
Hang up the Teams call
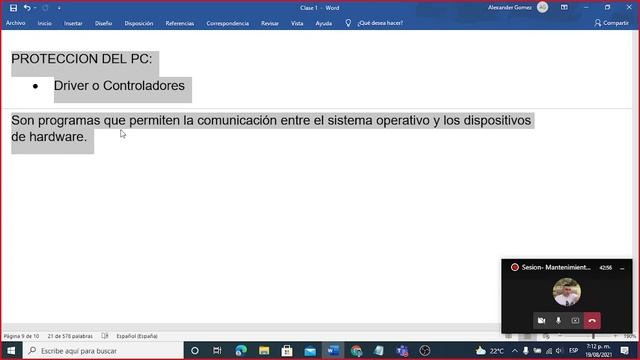point(592,321)
